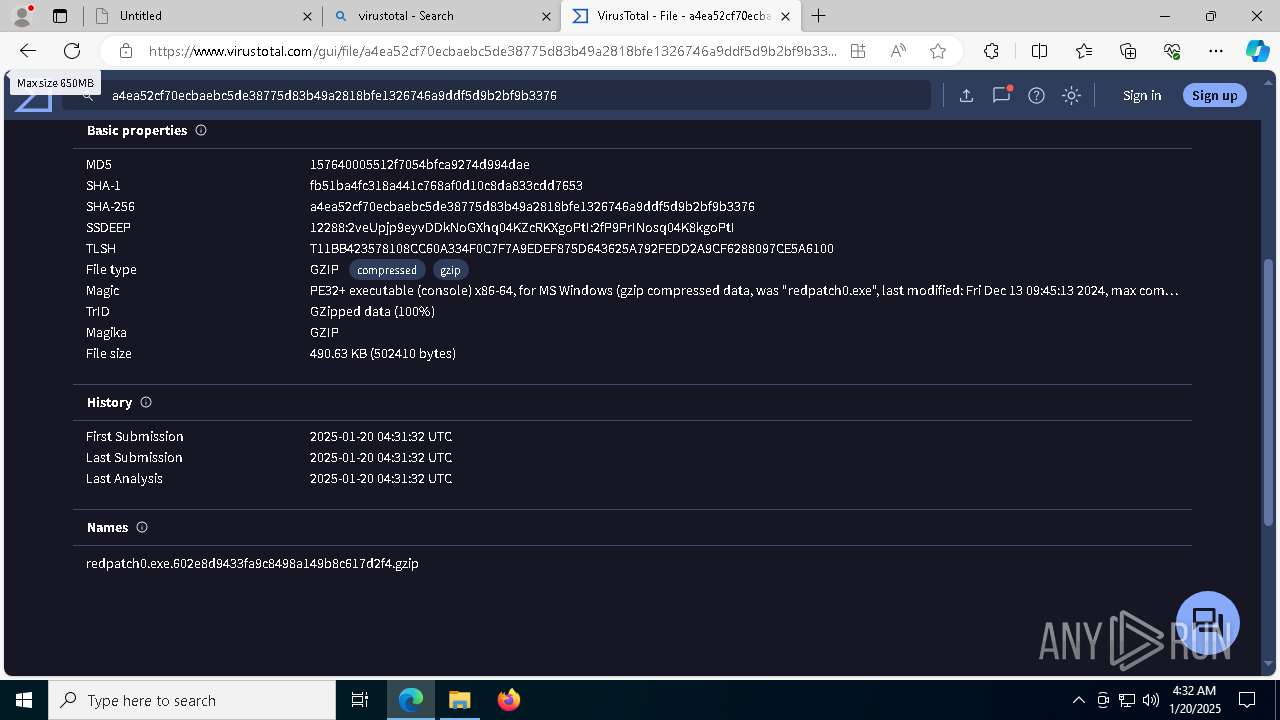Open the Copilot sidebar icon

pos(1257,51)
